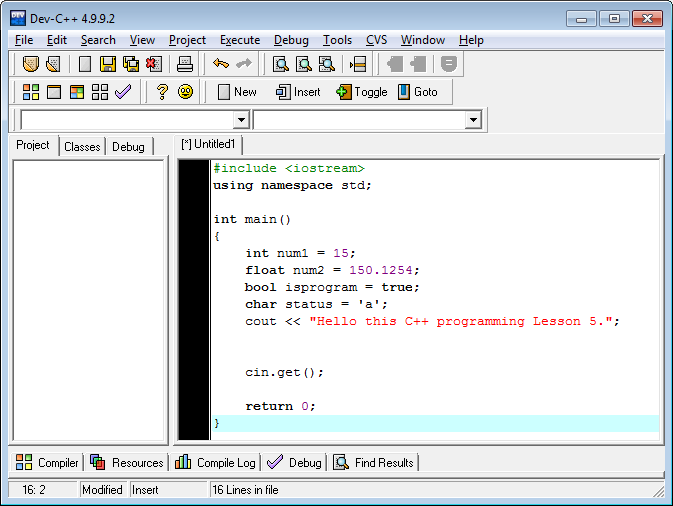
Task: Switch to the Debug side panel tab
Action: point(128,147)
